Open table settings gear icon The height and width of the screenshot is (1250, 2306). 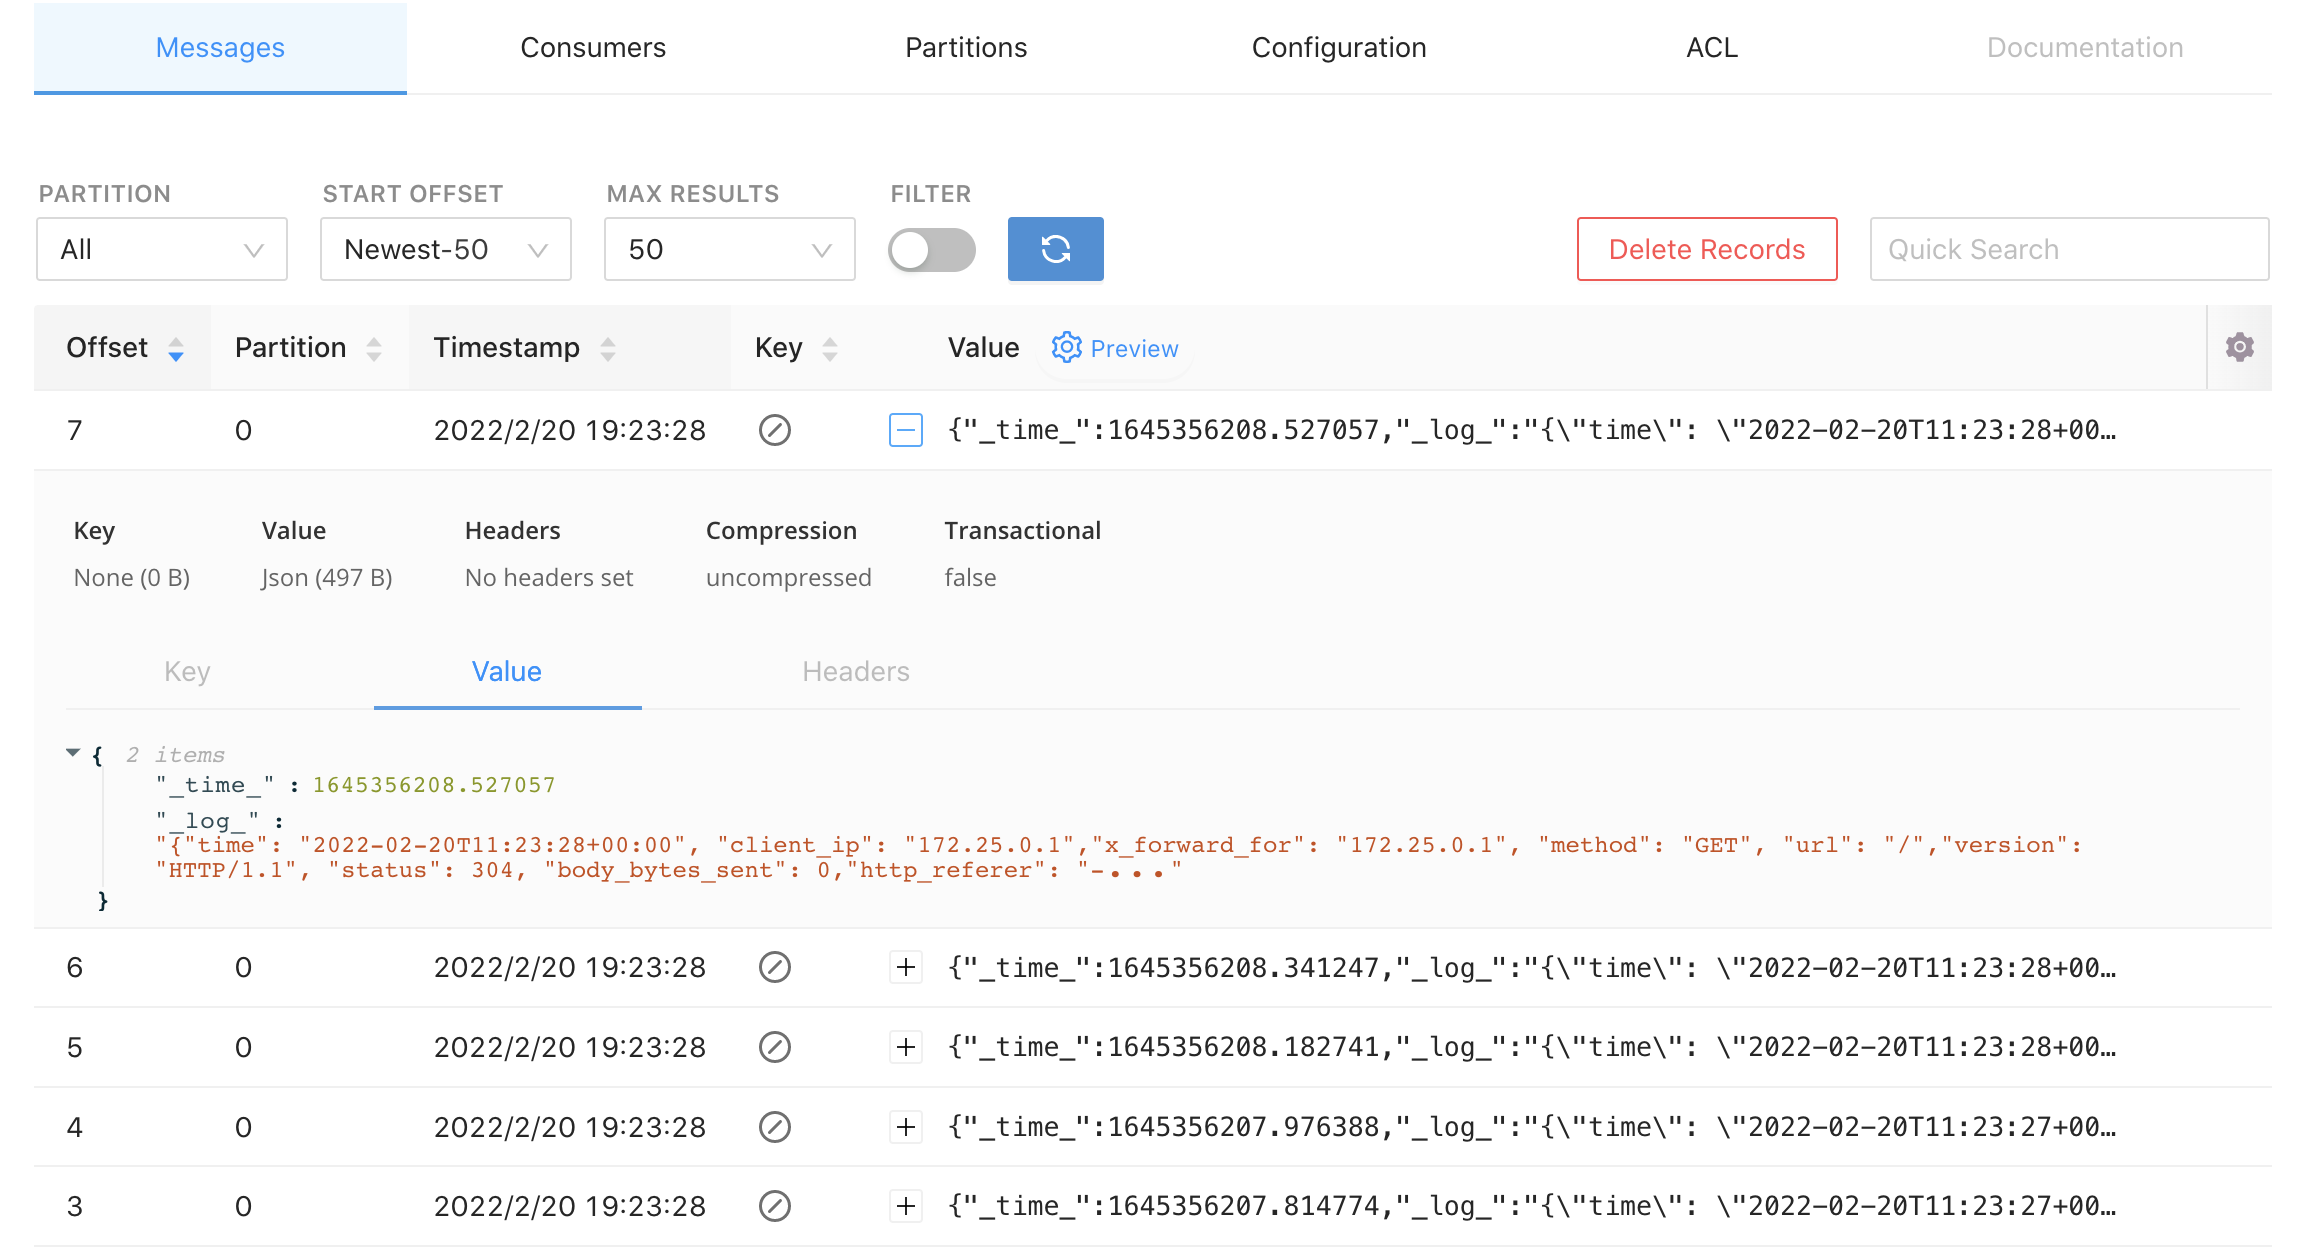pos(2239,347)
